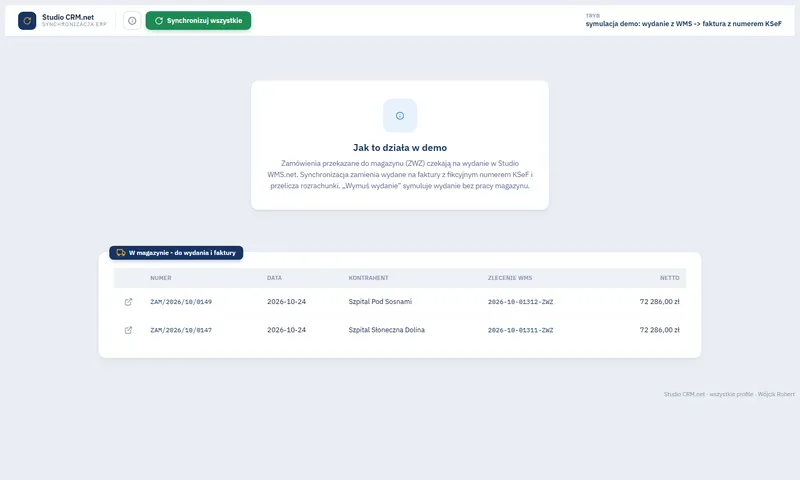Open the info button in header
Screen dimensions: 800x480
[132, 21]
